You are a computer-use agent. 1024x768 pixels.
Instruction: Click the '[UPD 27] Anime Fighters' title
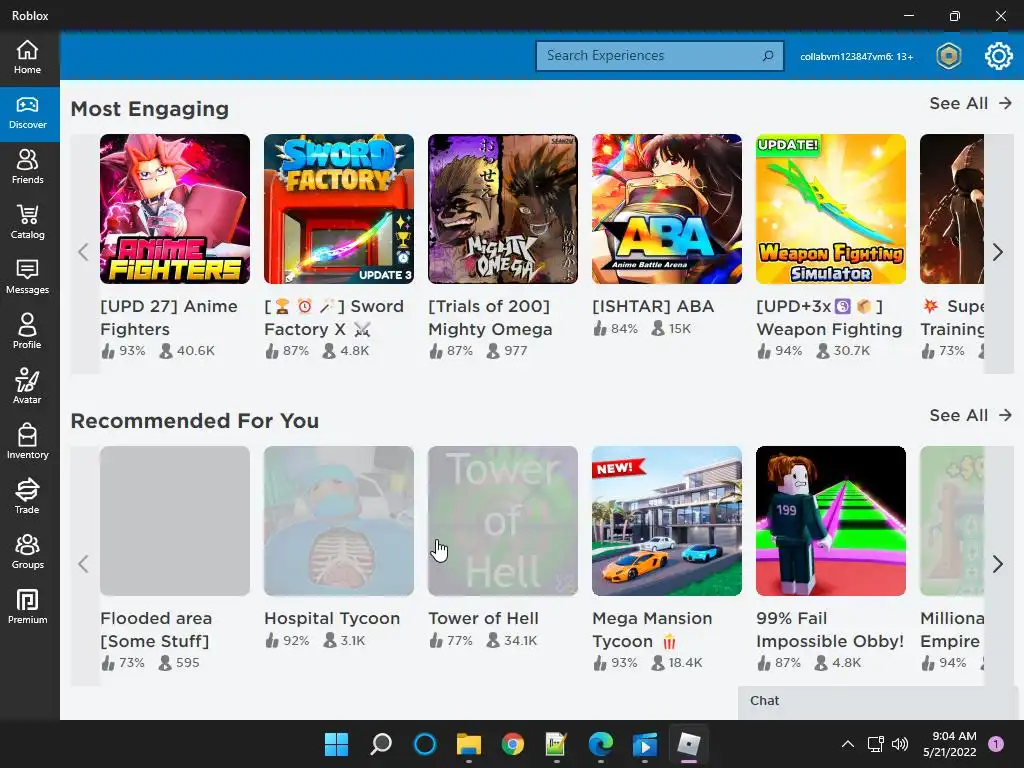click(168, 317)
